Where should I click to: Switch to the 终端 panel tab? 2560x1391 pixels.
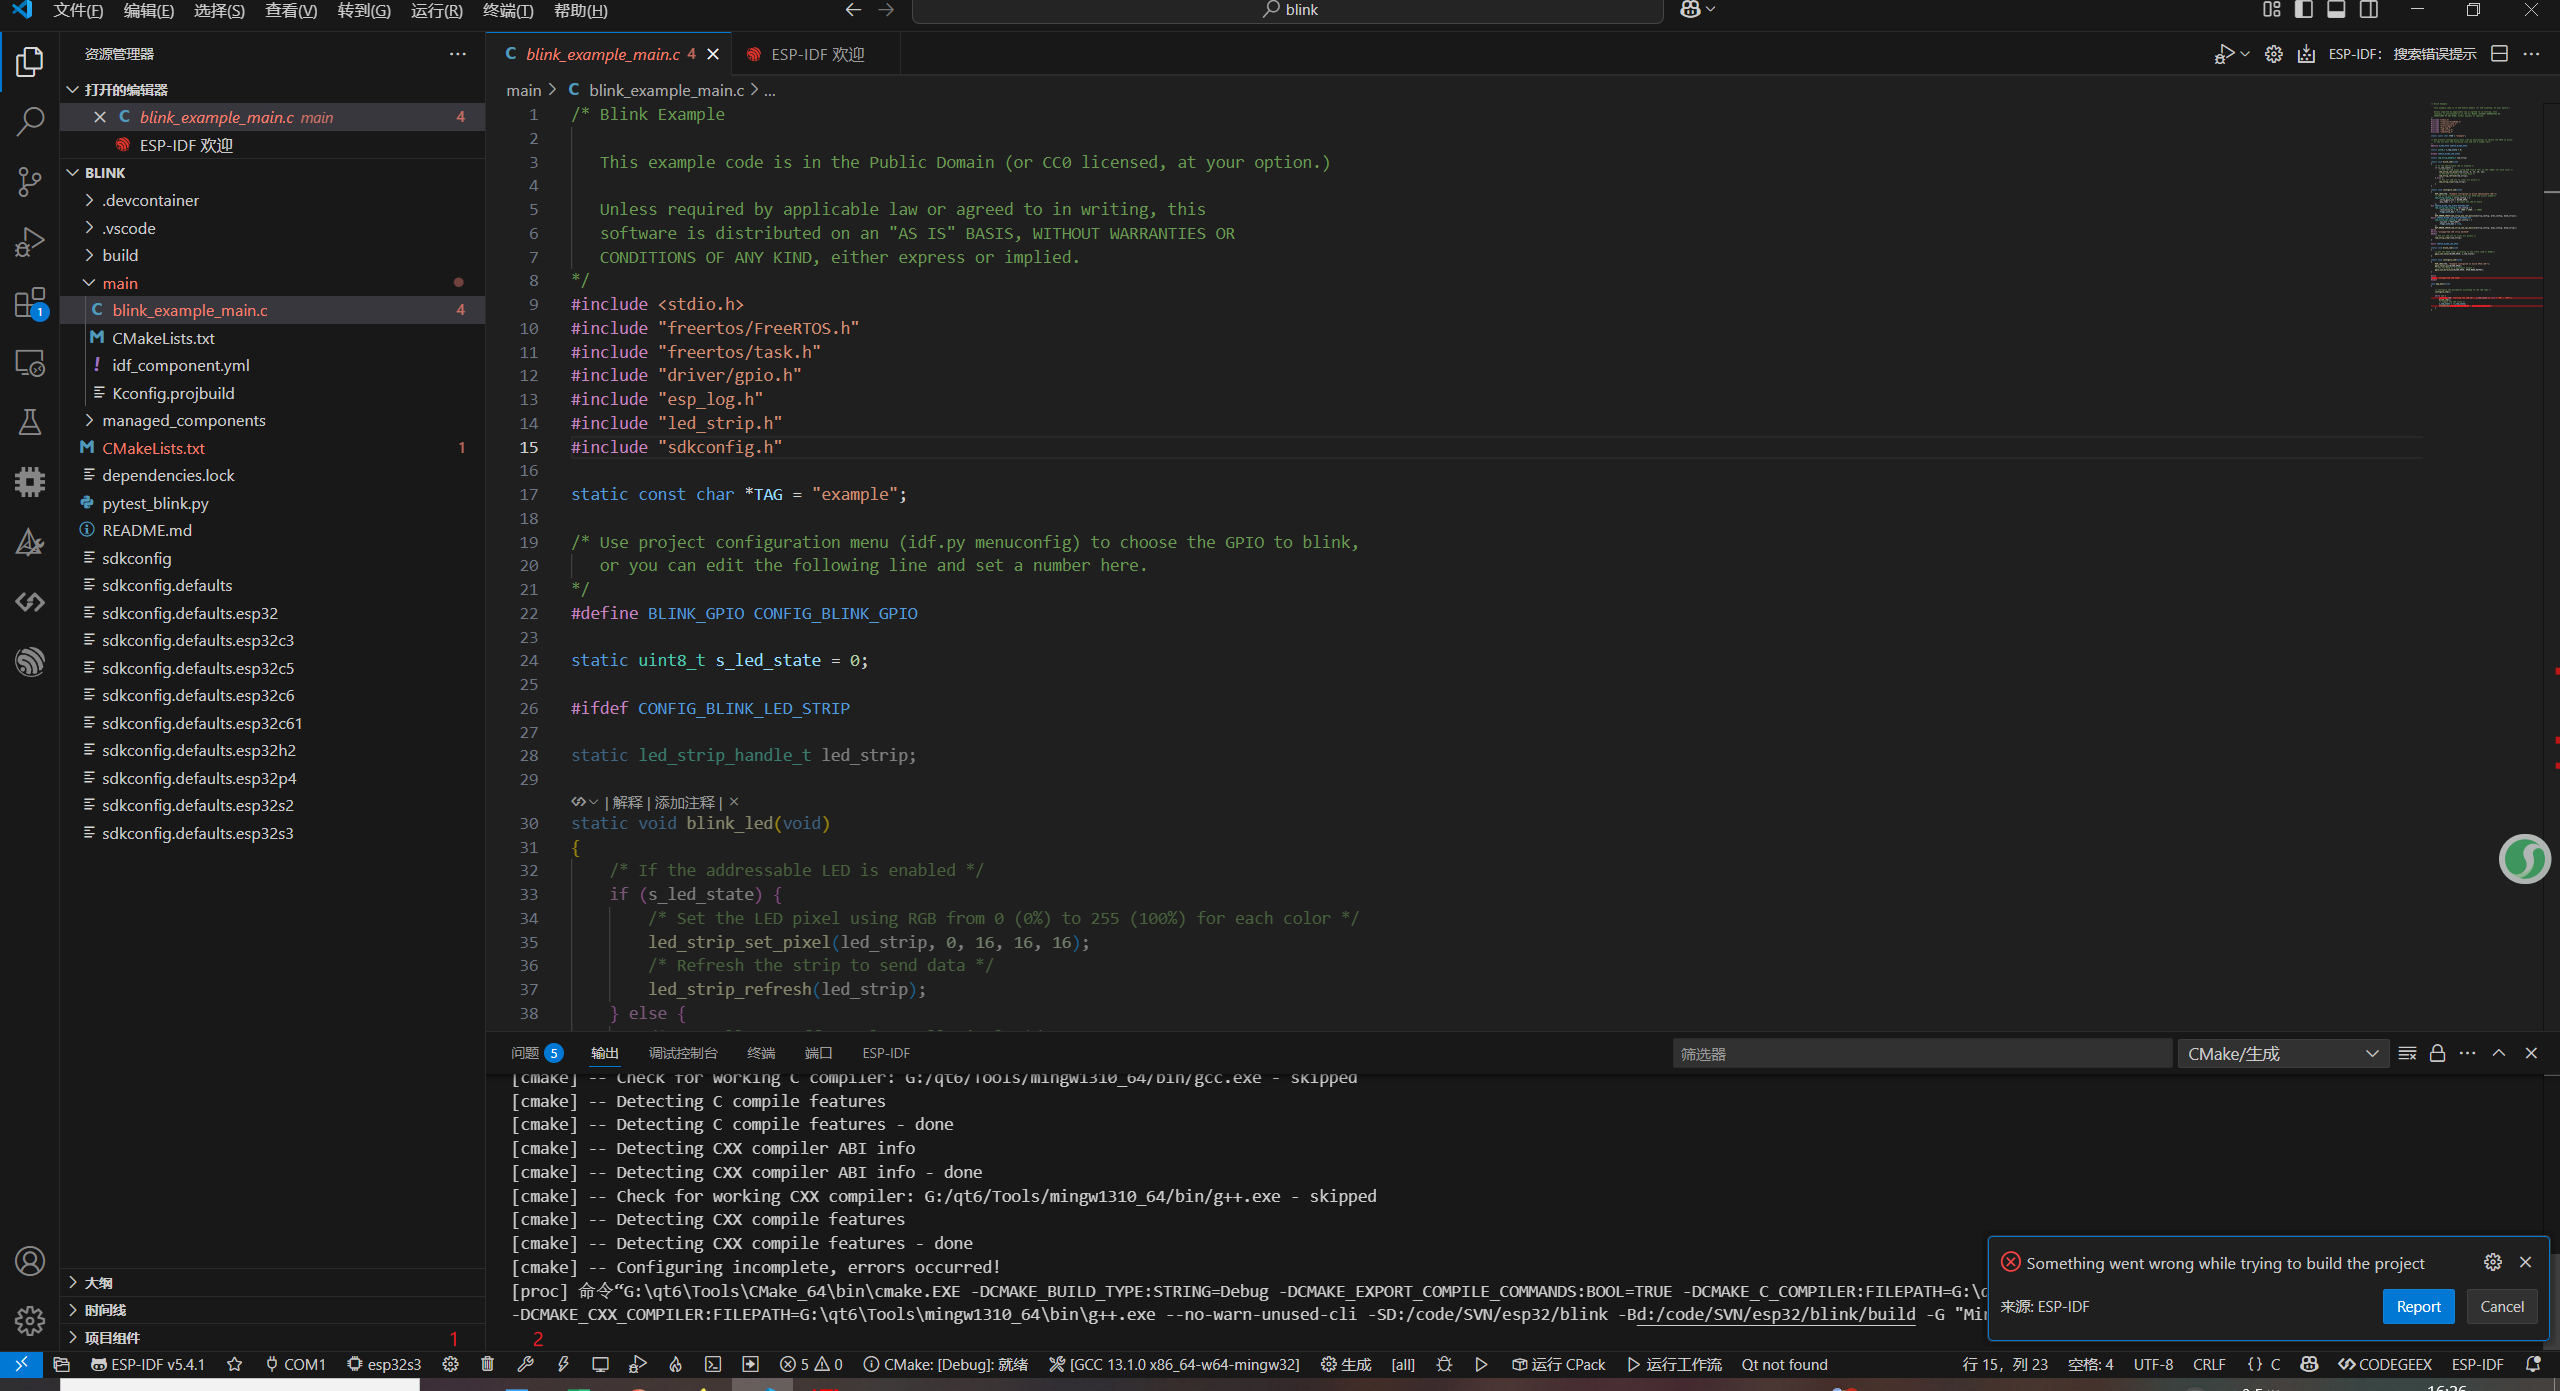761,1053
